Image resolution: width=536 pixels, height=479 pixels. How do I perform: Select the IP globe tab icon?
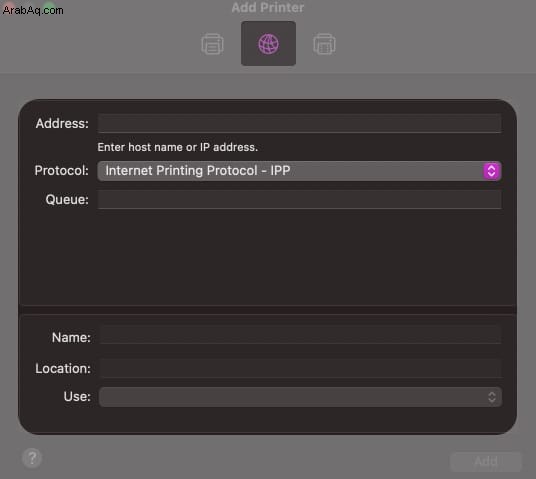[268, 43]
